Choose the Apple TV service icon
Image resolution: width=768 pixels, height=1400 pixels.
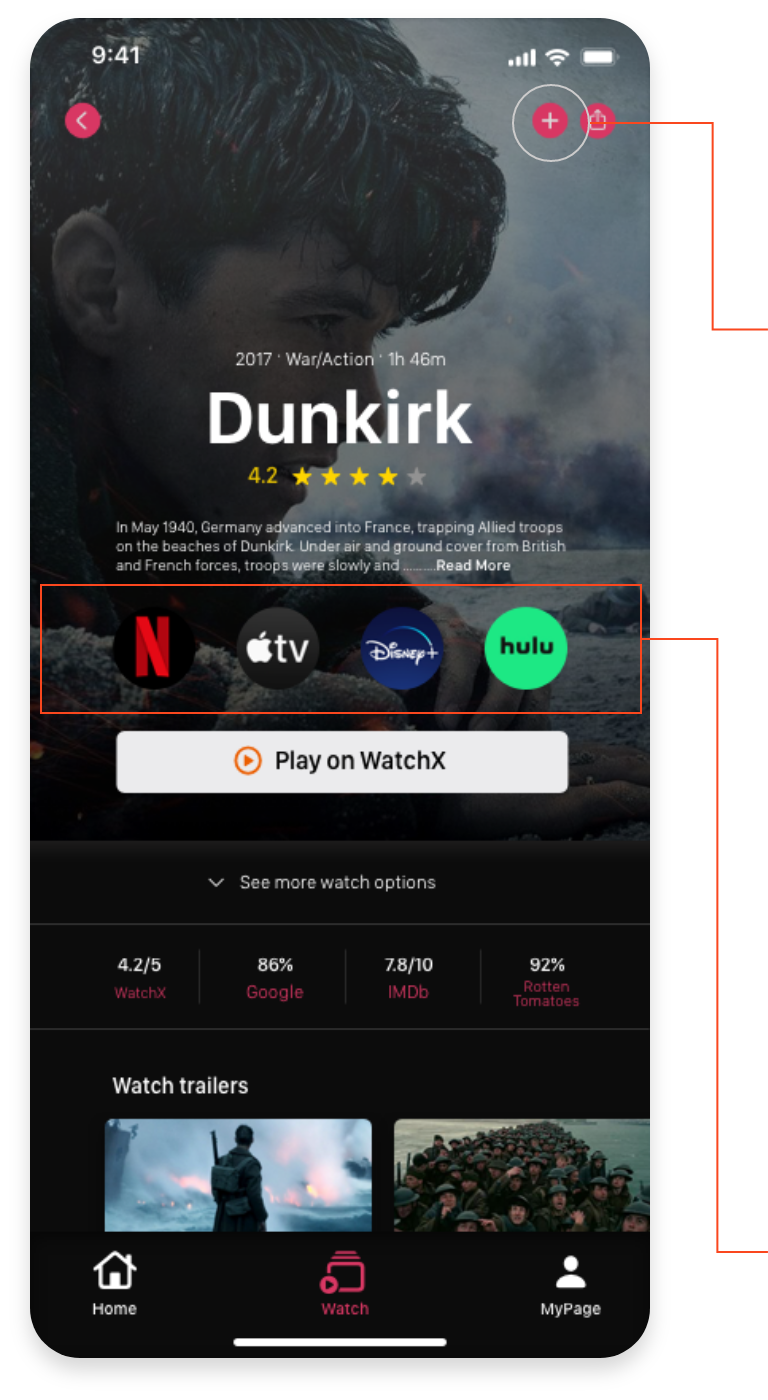[x=278, y=648]
